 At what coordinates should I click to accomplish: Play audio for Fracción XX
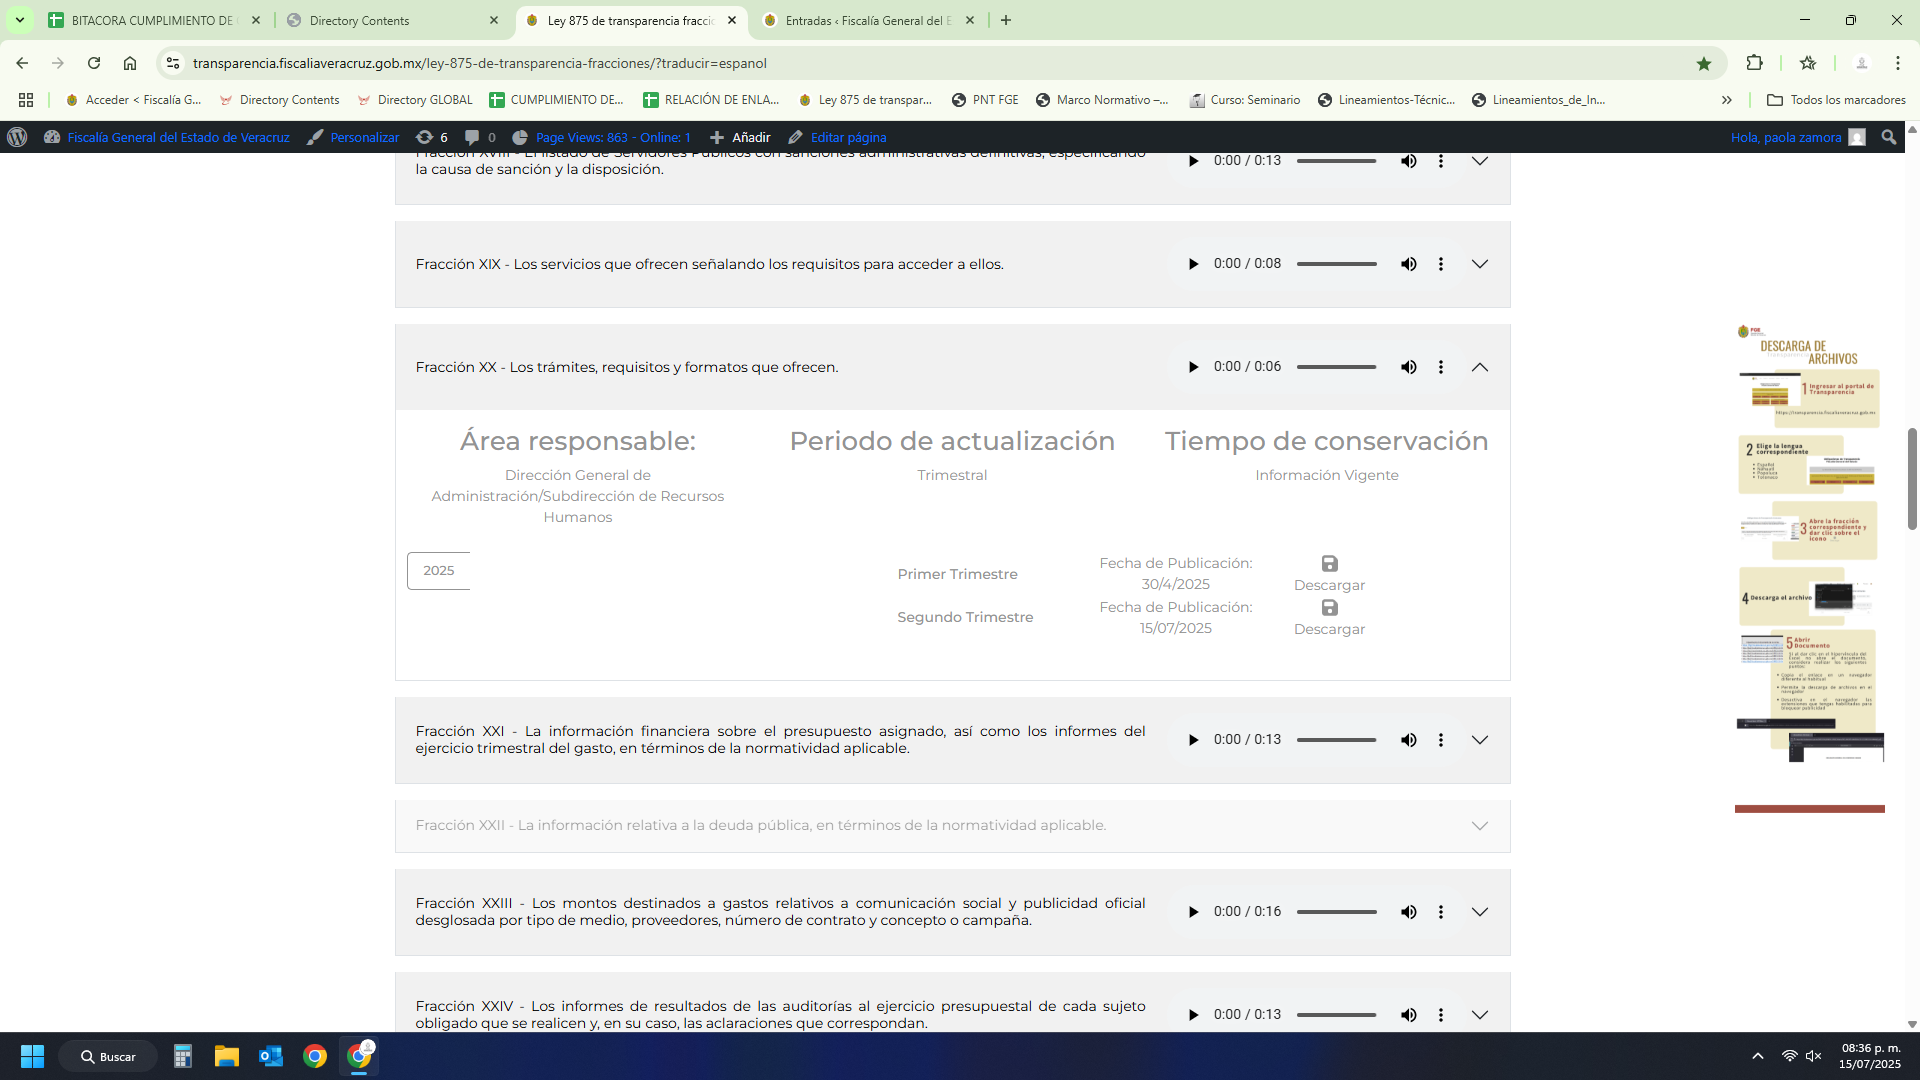click(1193, 367)
